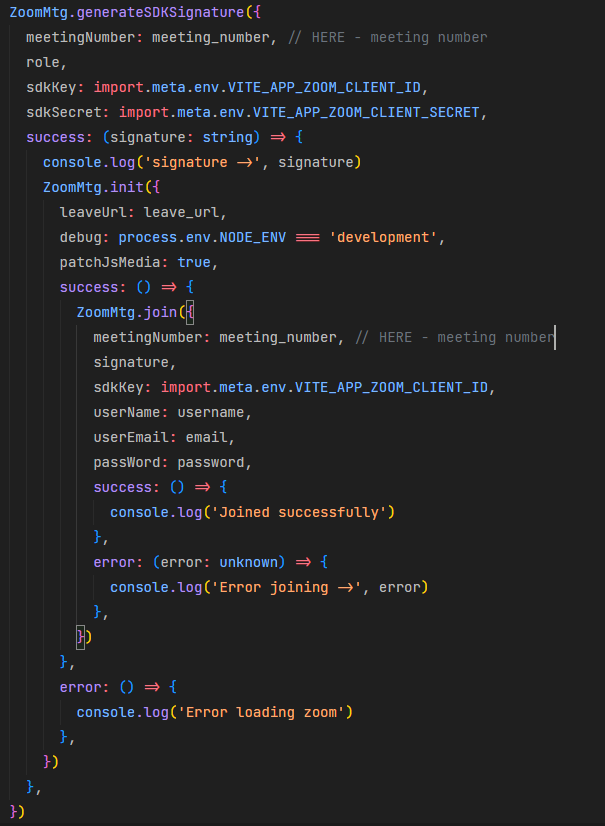Viewport: 605px width, 826px height.
Task: Click the debug property key
Action: pyautogui.click(x=81, y=237)
